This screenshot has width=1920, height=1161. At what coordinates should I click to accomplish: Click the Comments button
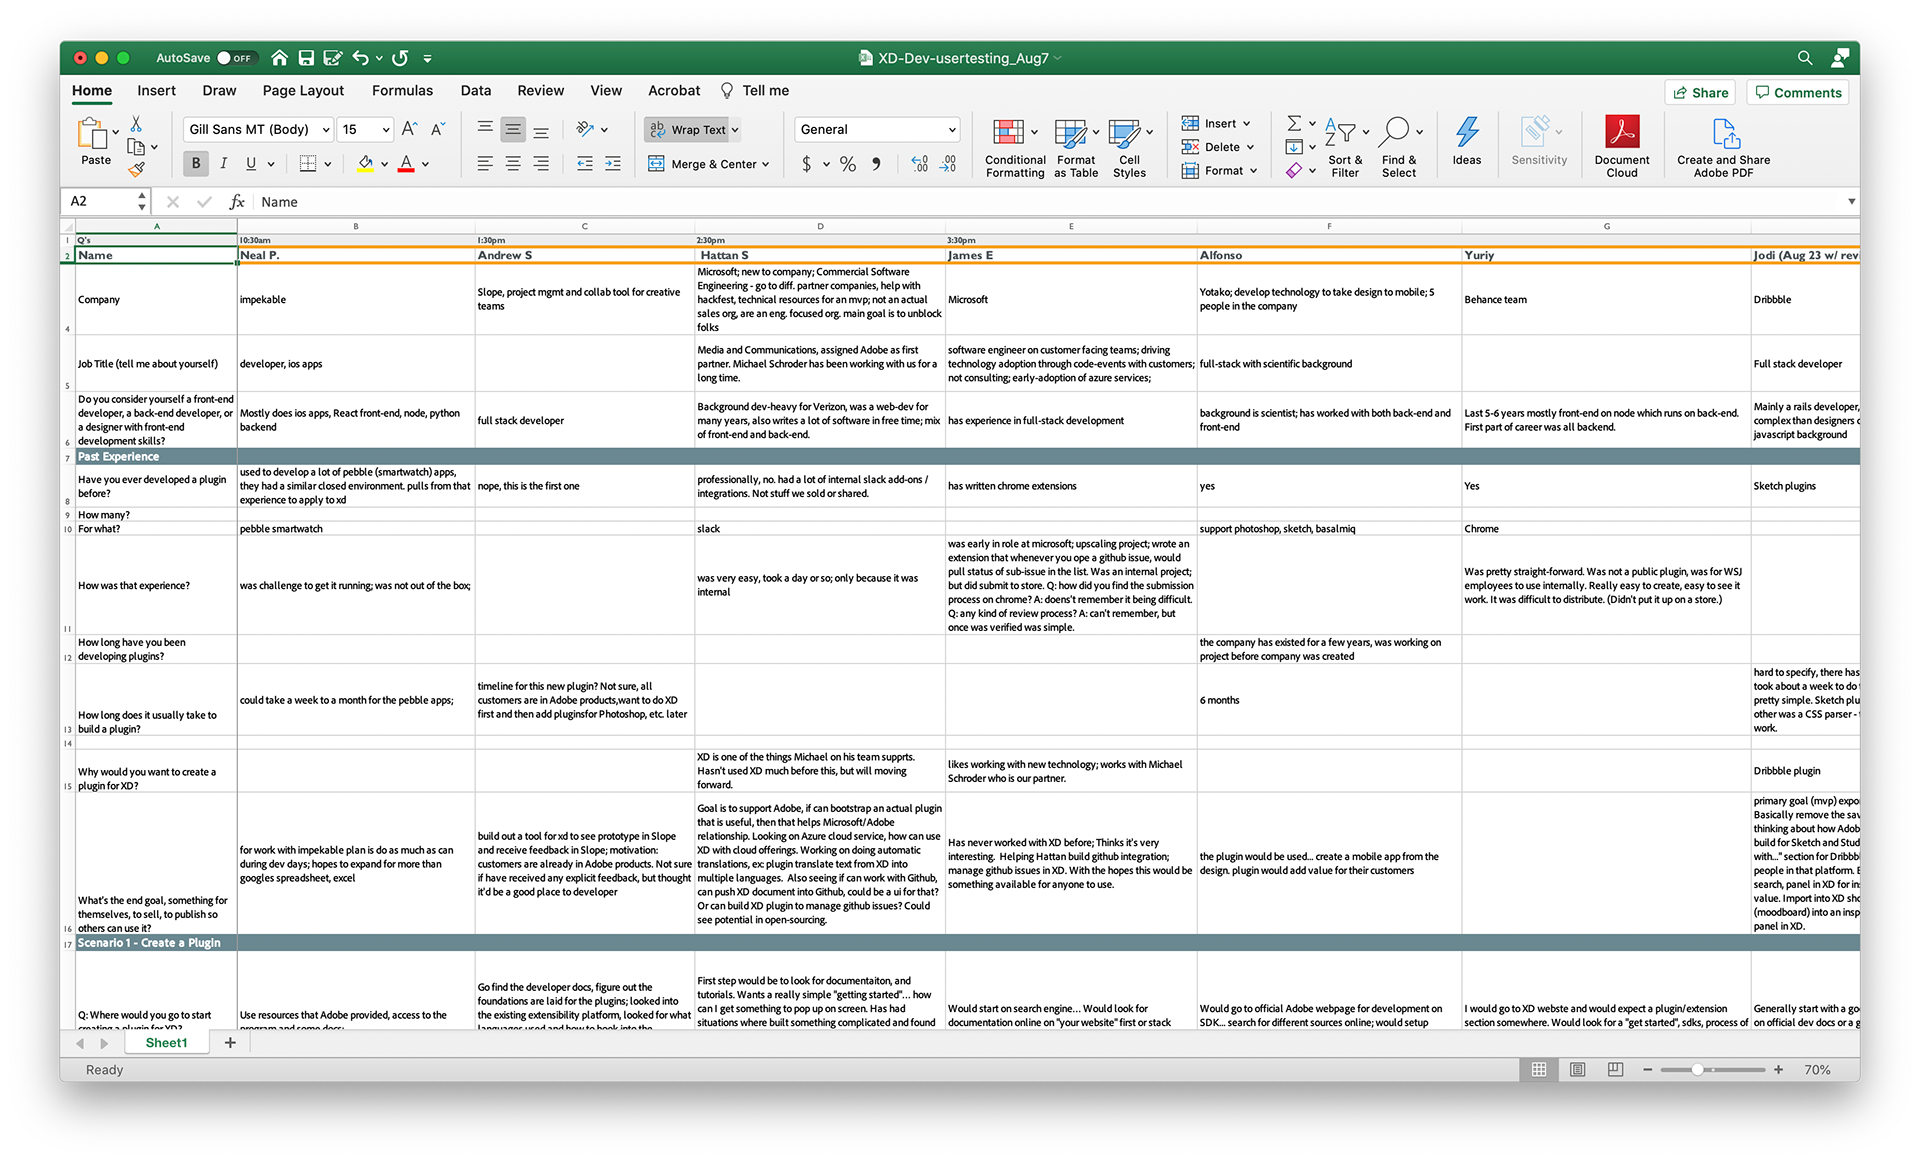[1797, 92]
